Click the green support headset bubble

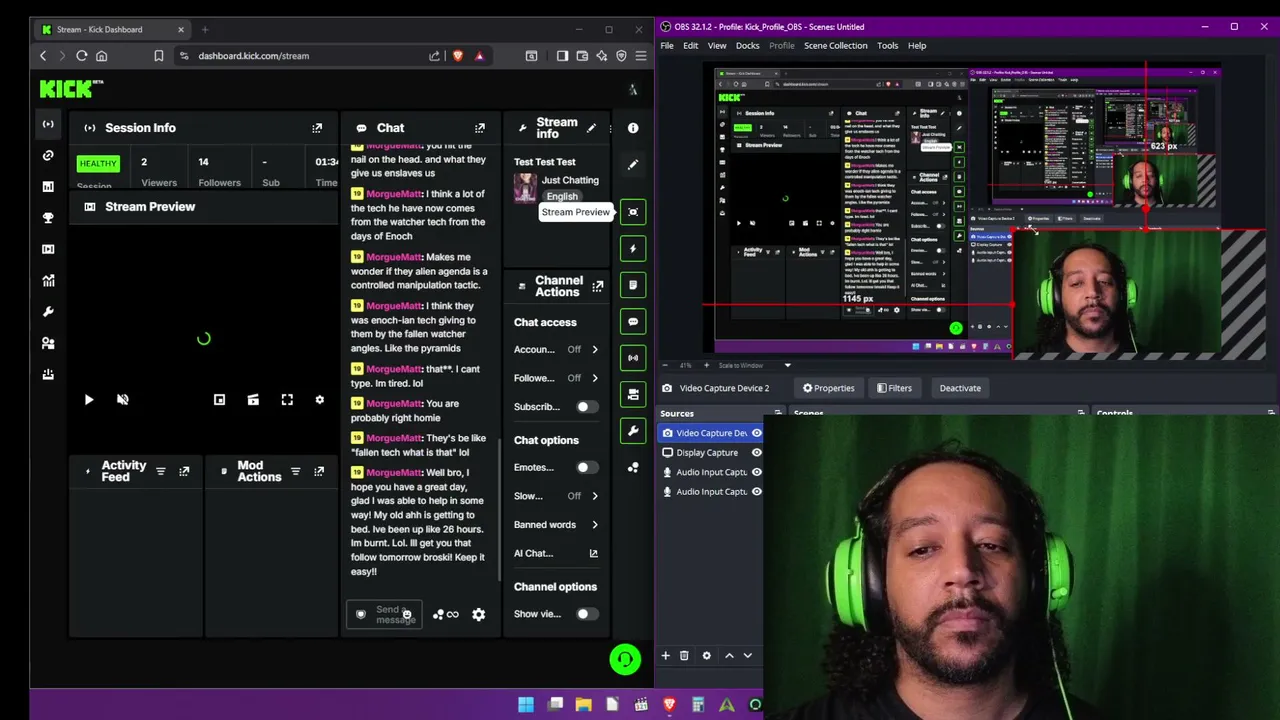point(625,659)
